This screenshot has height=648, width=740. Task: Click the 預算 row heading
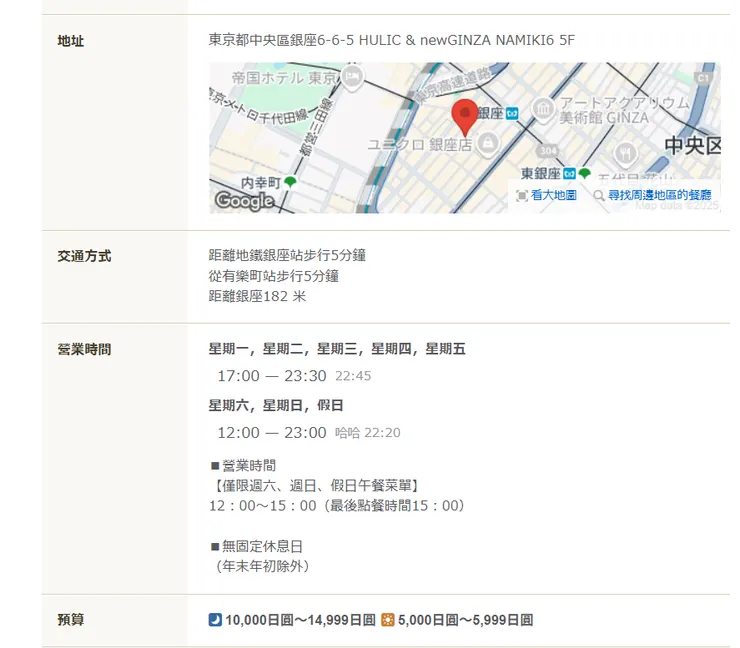pyautogui.click(x=71, y=620)
